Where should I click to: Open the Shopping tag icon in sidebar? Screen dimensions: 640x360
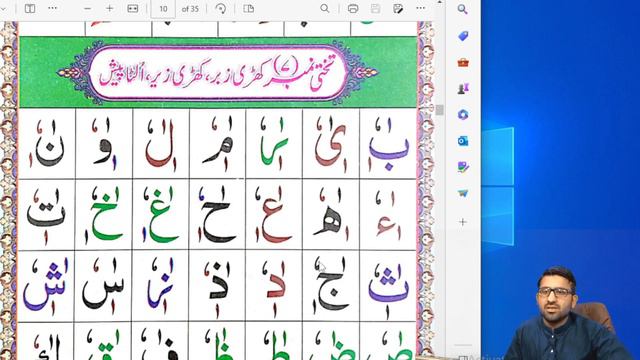[x=463, y=36]
